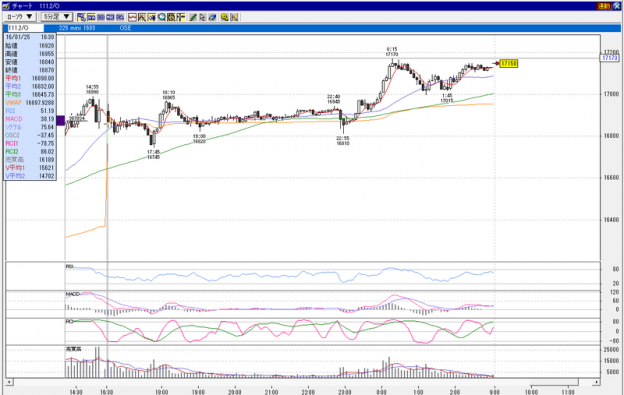
Task: Select the eraser tool in toolbar
Action: click(x=213, y=17)
